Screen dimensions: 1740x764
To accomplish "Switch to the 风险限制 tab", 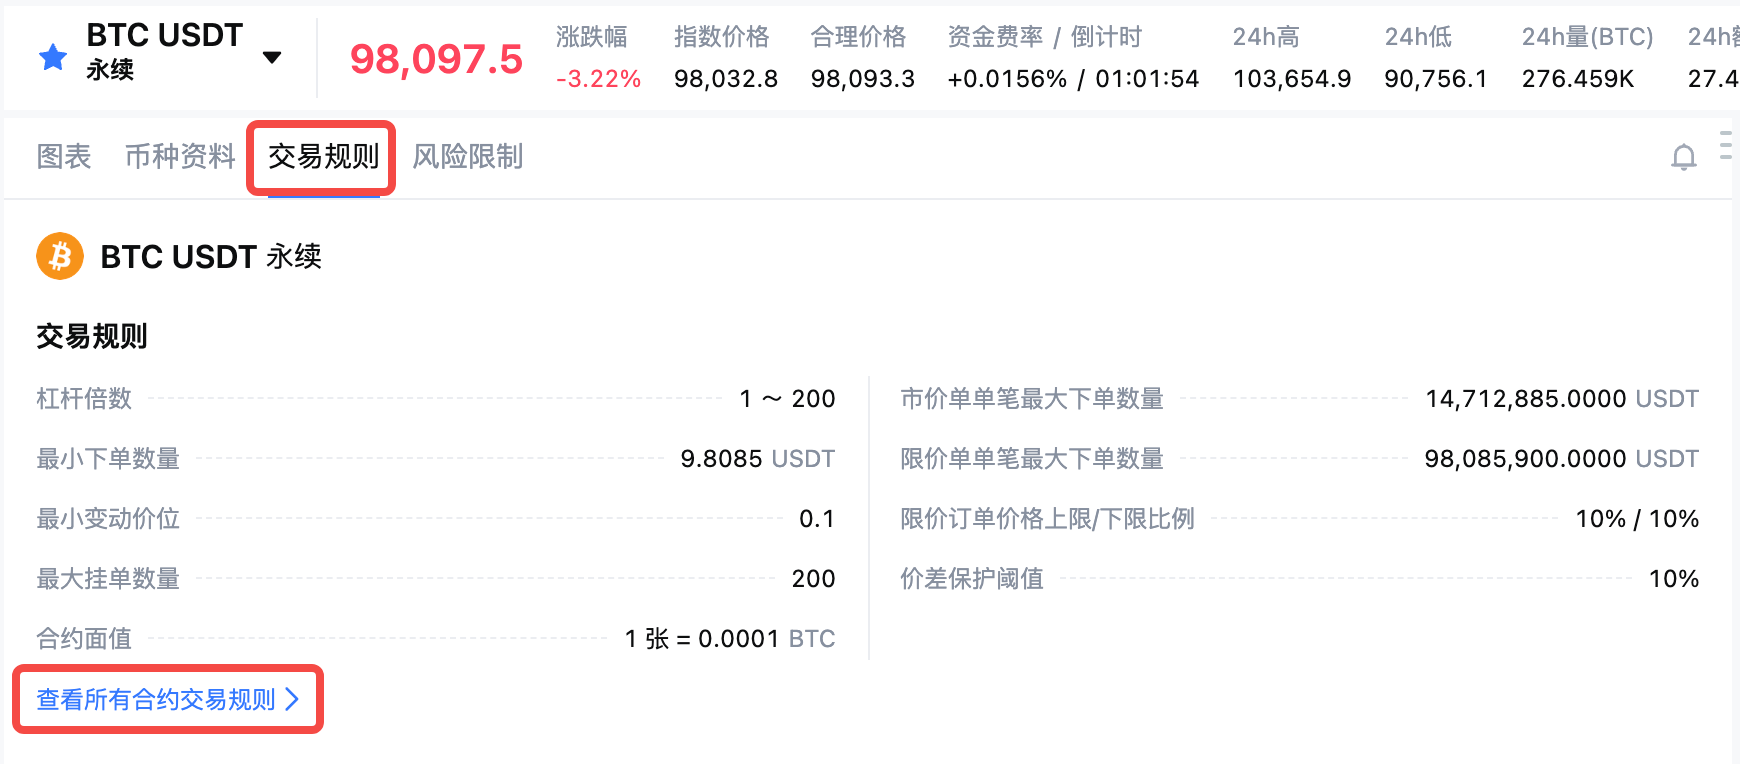I will pos(467,157).
